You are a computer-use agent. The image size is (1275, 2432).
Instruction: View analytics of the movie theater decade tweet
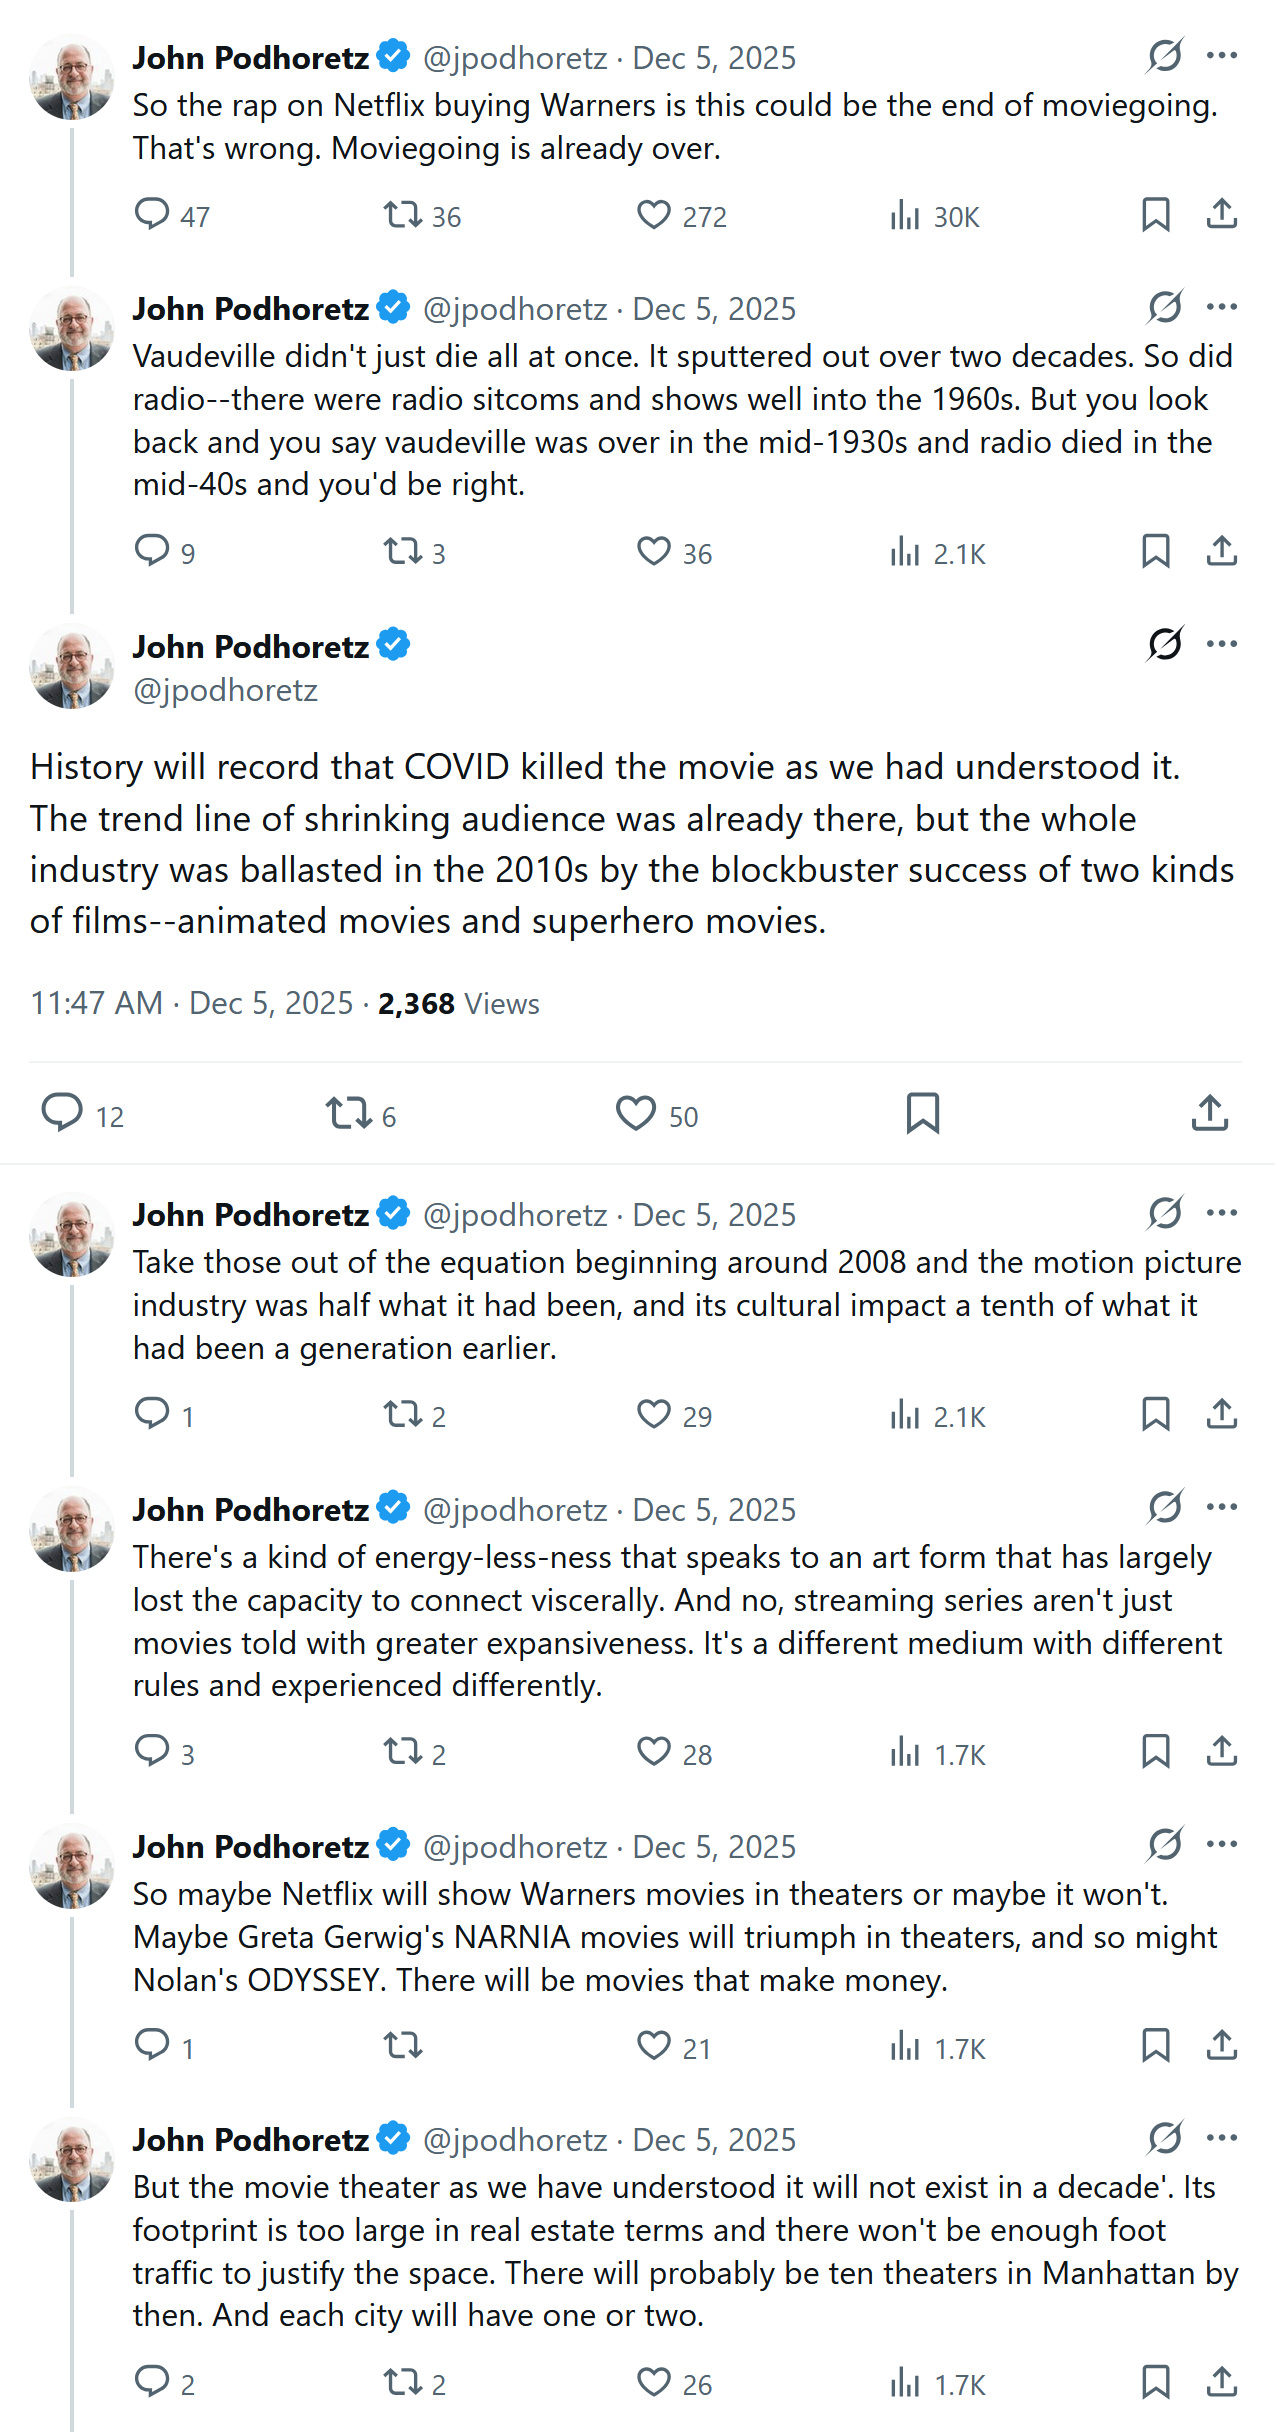[905, 2383]
